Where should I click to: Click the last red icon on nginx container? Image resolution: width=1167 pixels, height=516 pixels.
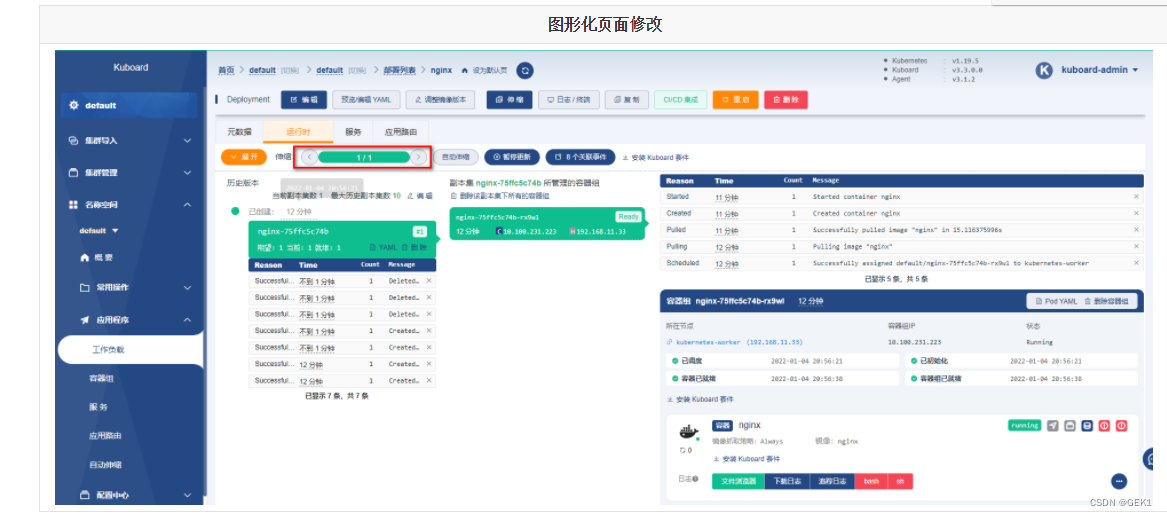1122,426
